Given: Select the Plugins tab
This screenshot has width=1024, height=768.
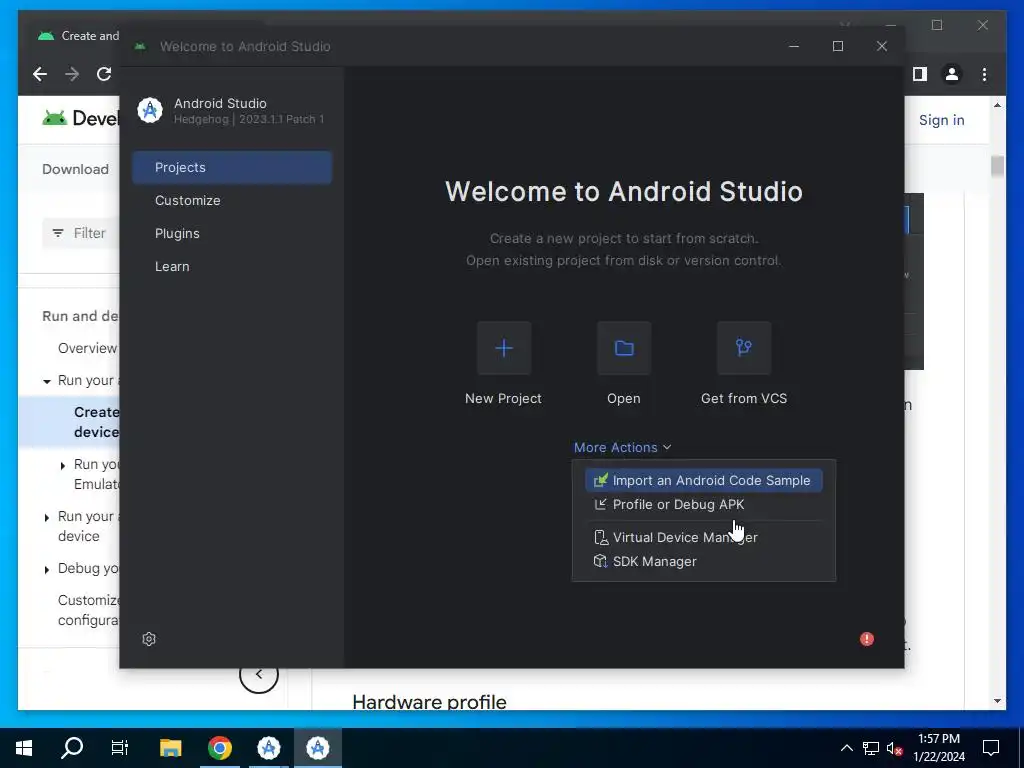Looking at the screenshot, I should pyautogui.click(x=232, y=233).
